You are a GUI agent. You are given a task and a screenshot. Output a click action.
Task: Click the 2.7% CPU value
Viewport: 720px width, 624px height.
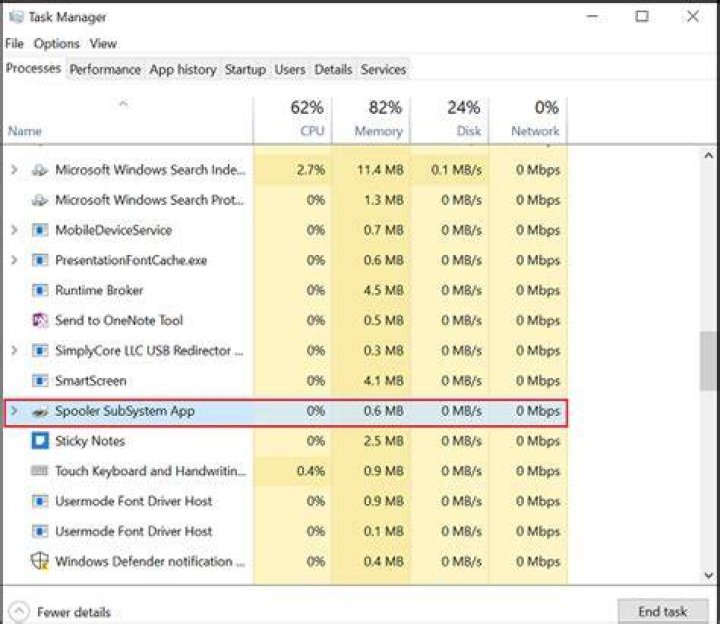pos(311,170)
